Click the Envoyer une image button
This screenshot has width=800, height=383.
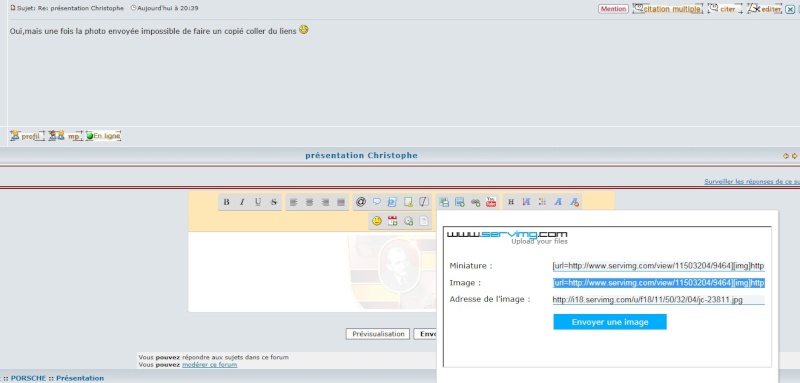click(x=610, y=322)
